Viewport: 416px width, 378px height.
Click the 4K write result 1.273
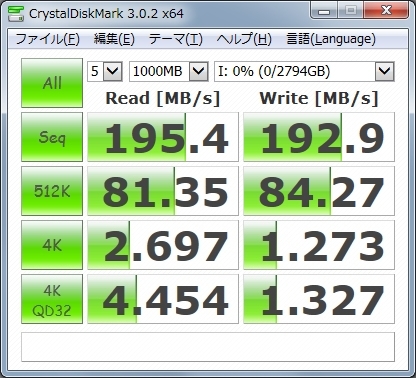click(319, 245)
